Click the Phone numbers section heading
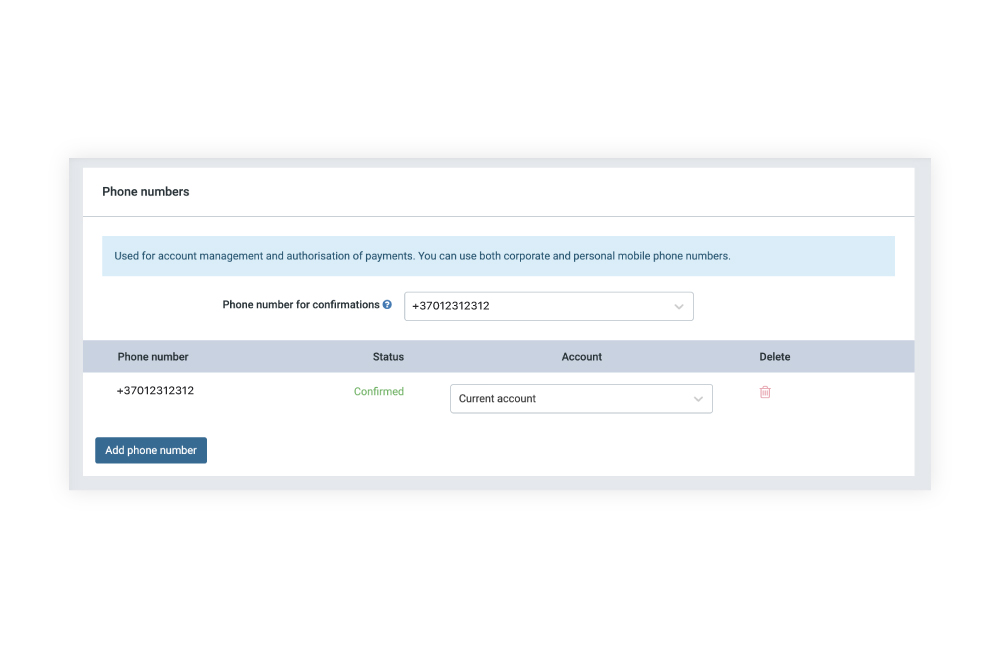 [146, 192]
